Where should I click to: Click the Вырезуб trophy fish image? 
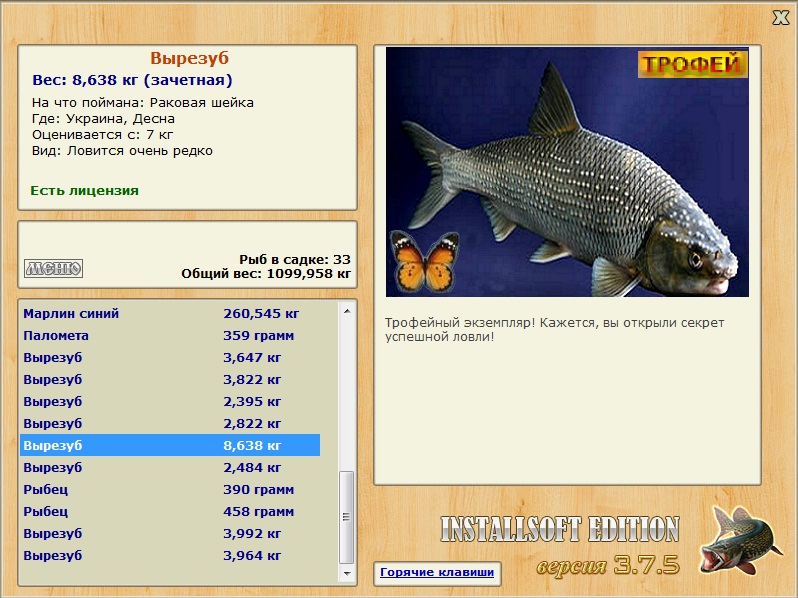[x=567, y=172]
